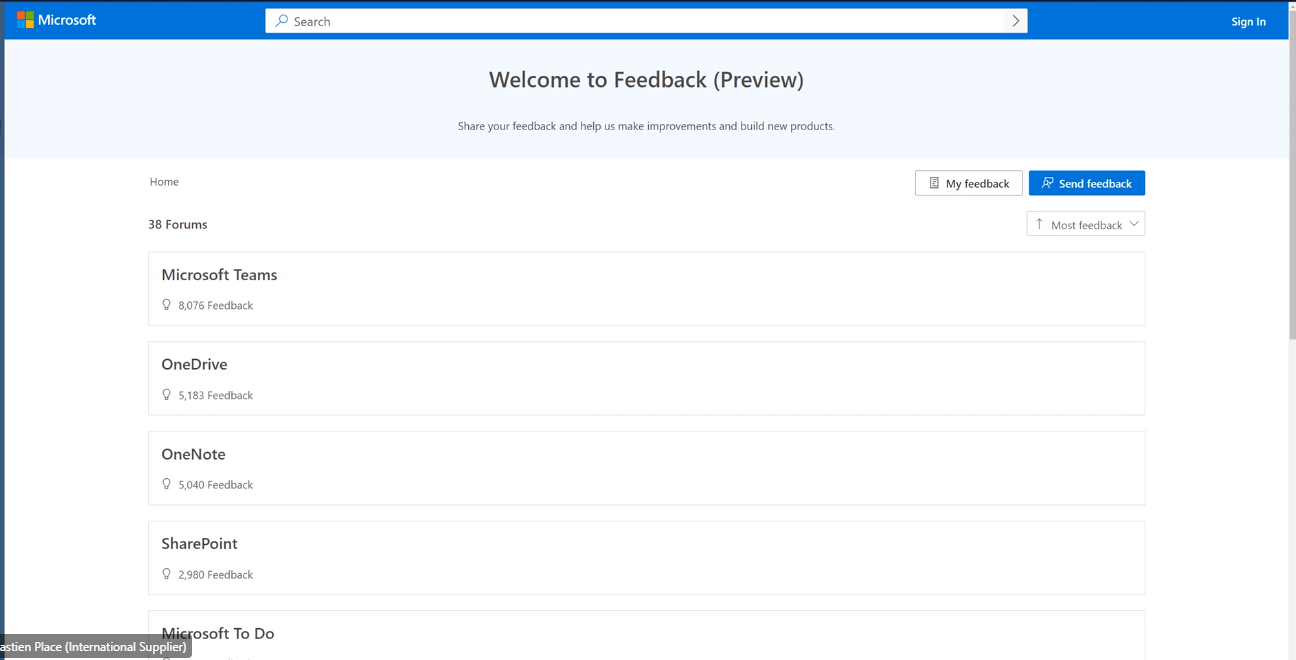The height and width of the screenshot is (660, 1296).
Task: Click the Microsoft logo
Action: [x=56, y=20]
